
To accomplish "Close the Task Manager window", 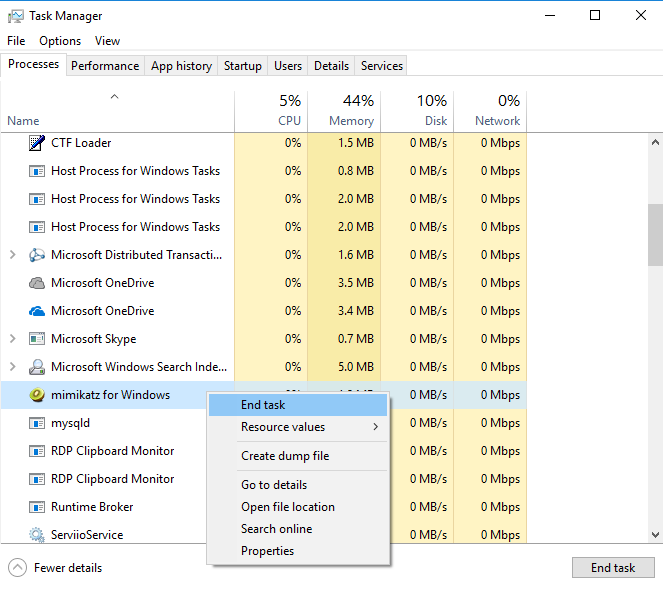I will click(x=641, y=16).
